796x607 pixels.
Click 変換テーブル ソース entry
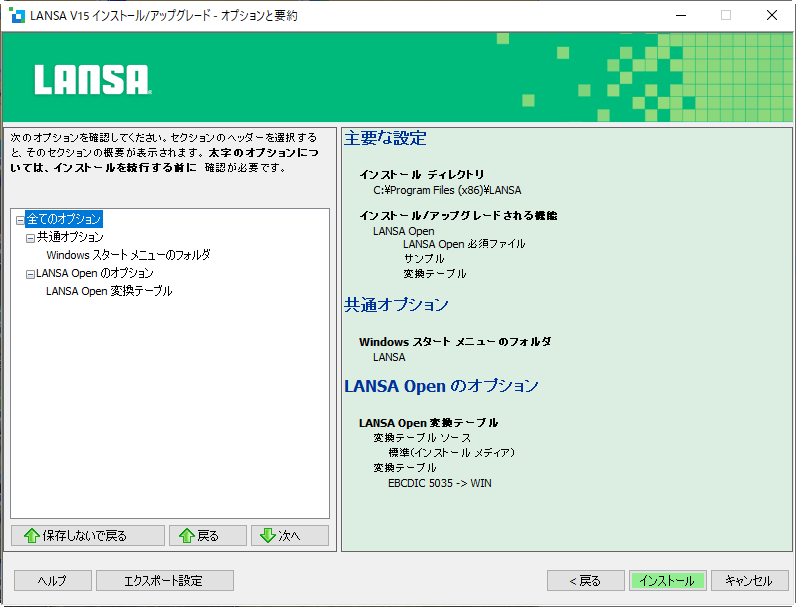pos(422,438)
